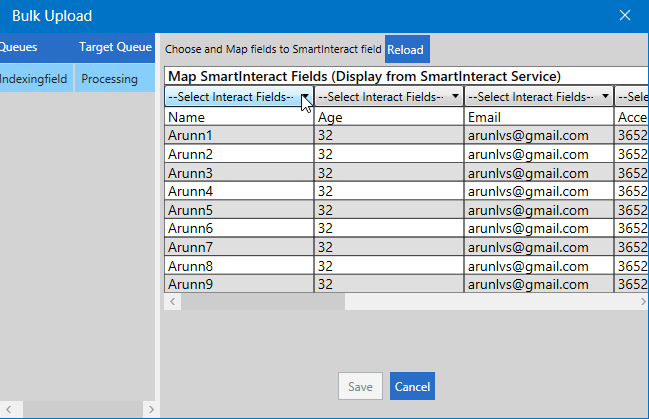Image resolution: width=649 pixels, height=419 pixels.
Task: Open Select Interact Fields dropdown above Email column
Action: [538, 97]
